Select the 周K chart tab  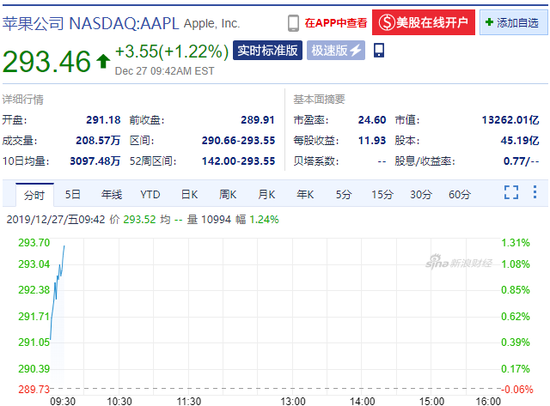(x=228, y=194)
